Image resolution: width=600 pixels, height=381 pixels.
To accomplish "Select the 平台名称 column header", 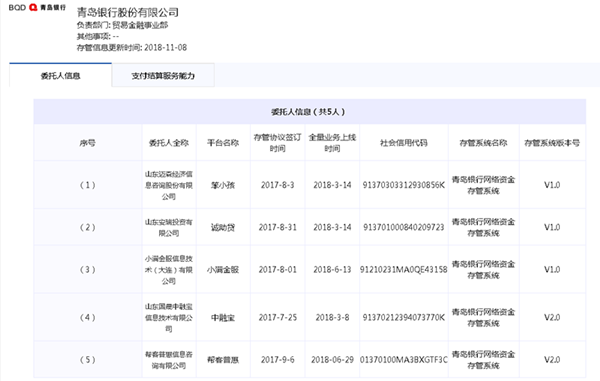I will click(223, 143).
